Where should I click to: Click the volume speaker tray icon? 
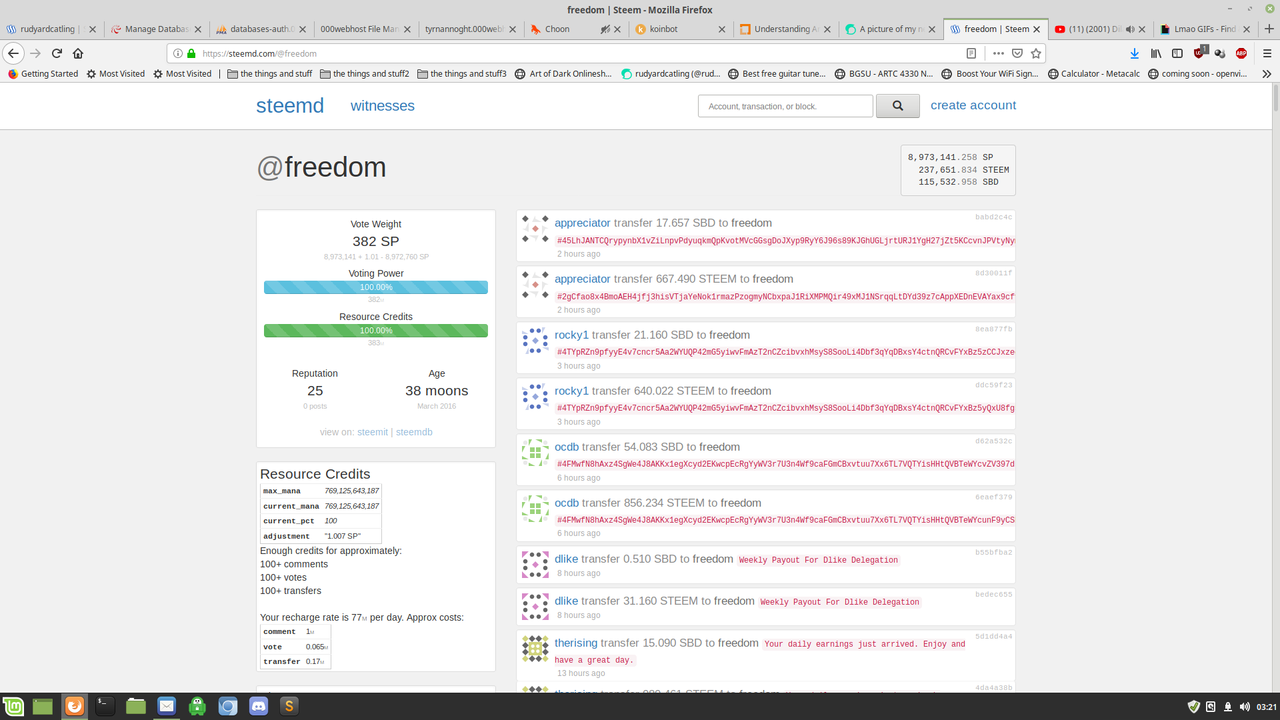pyautogui.click(x=1245, y=706)
